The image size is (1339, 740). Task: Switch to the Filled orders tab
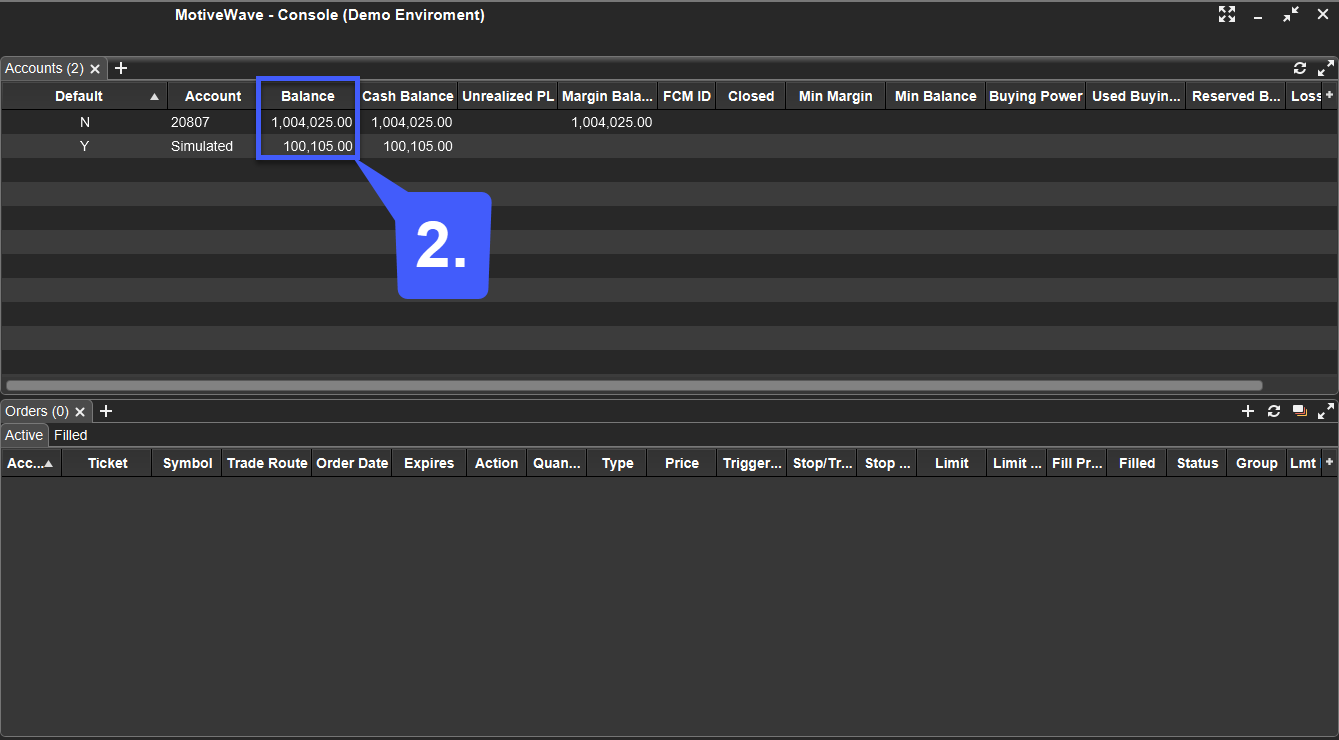coord(71,435)
